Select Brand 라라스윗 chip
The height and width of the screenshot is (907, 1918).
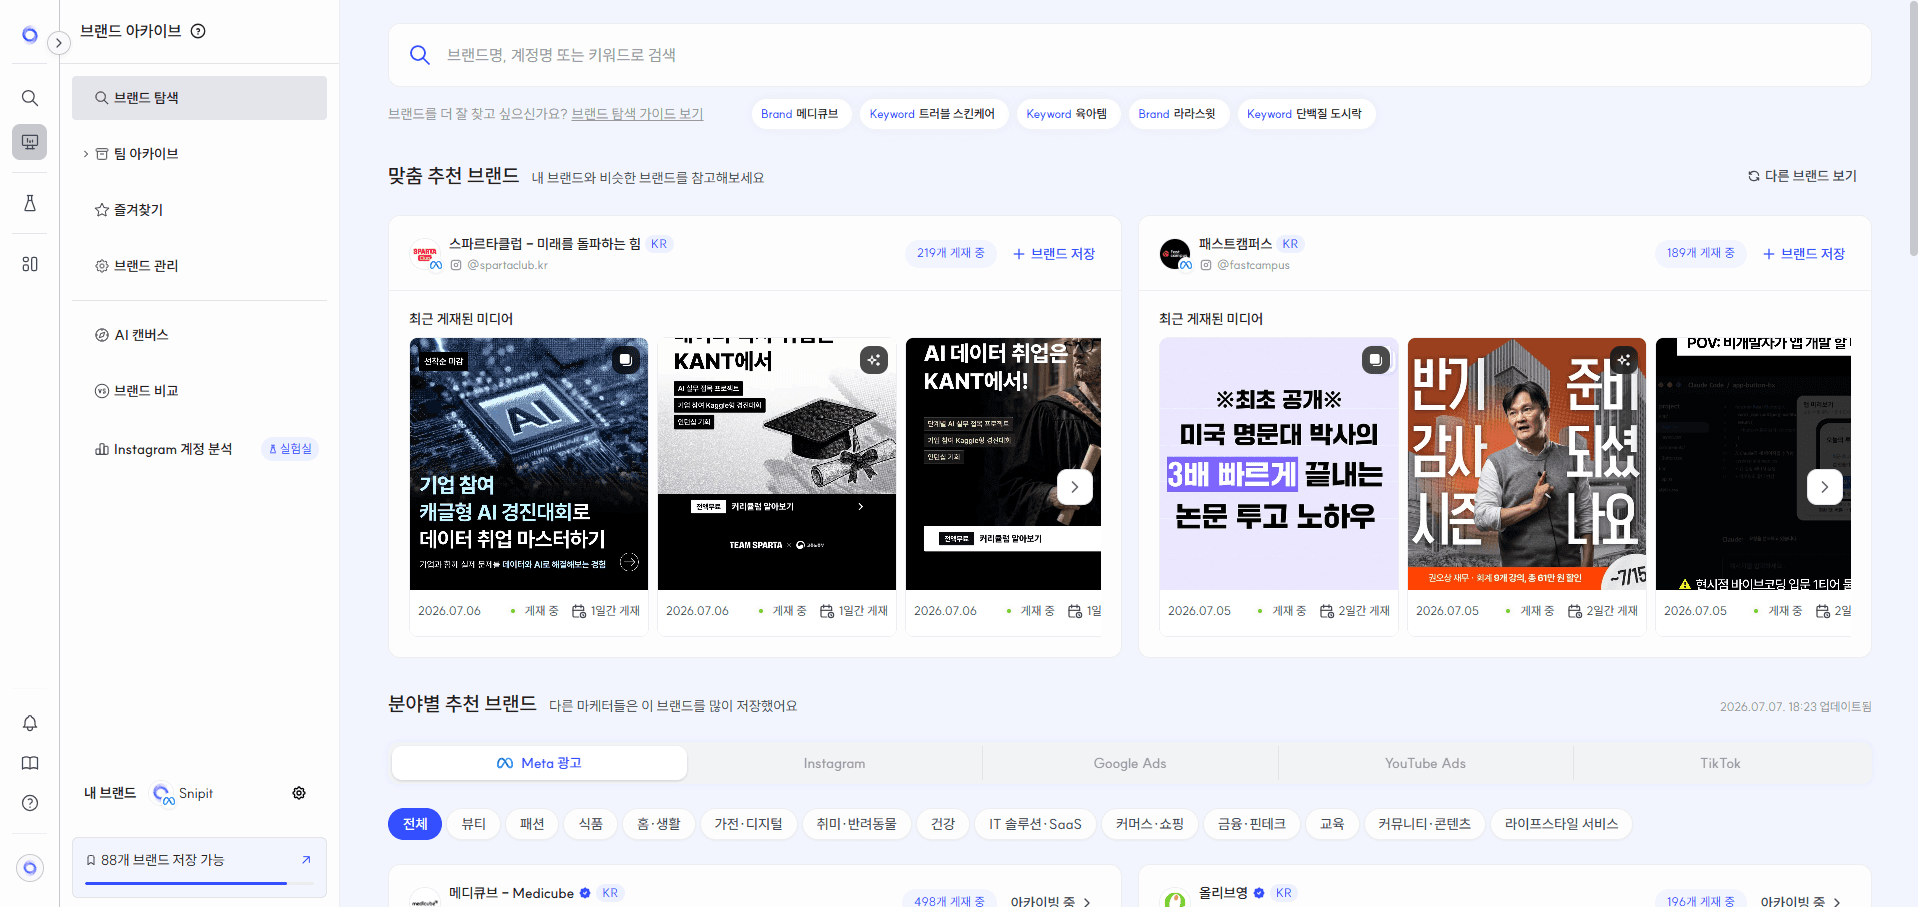[1177, 114]
